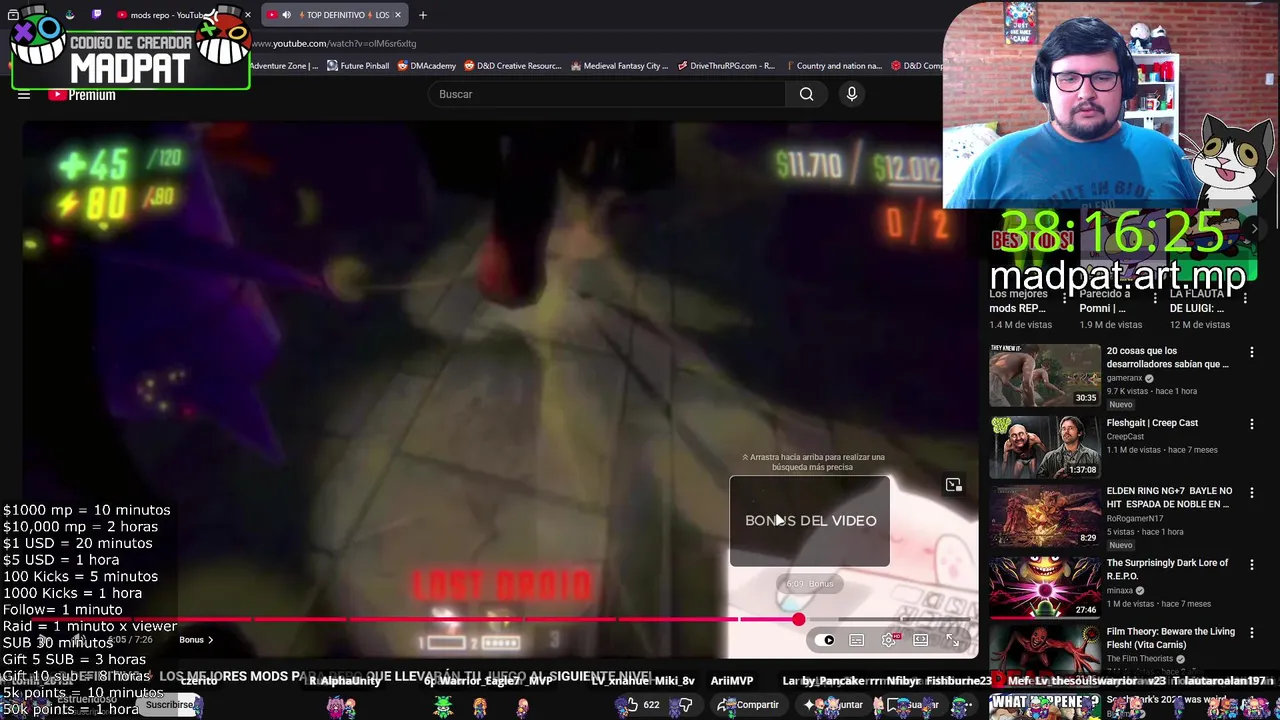Open the more actions ellipsis below video
1280x720 pixels.
point(961,705)
